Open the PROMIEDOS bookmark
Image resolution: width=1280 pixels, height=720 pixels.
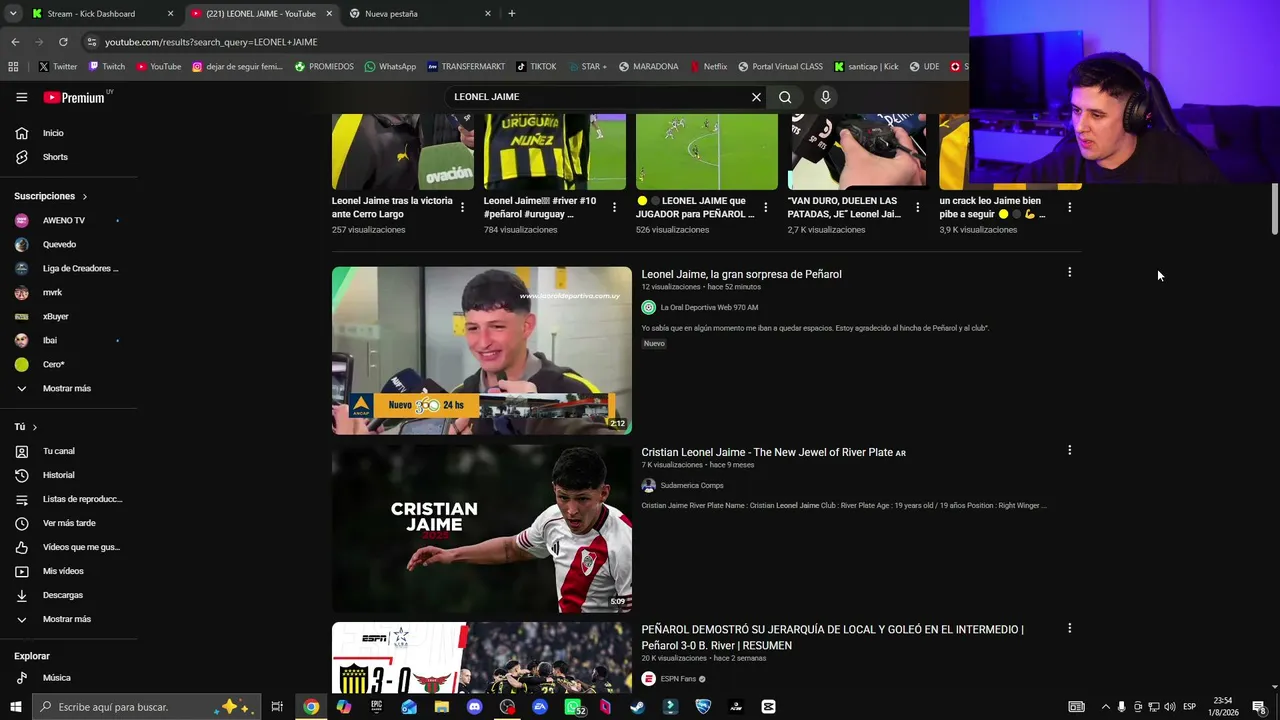click(324, 67)
